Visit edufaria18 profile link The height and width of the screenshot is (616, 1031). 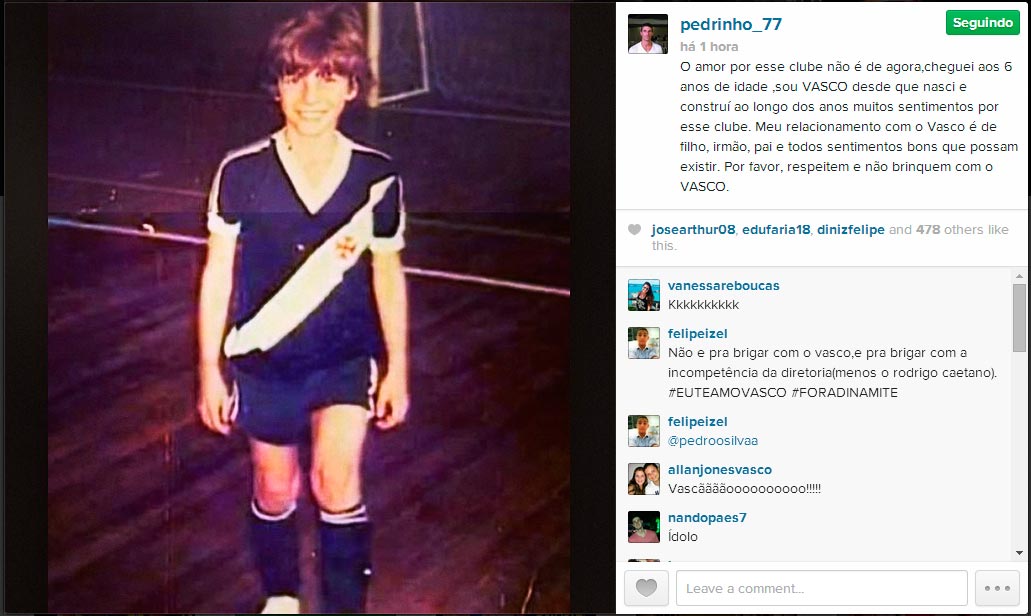point(776,229)
